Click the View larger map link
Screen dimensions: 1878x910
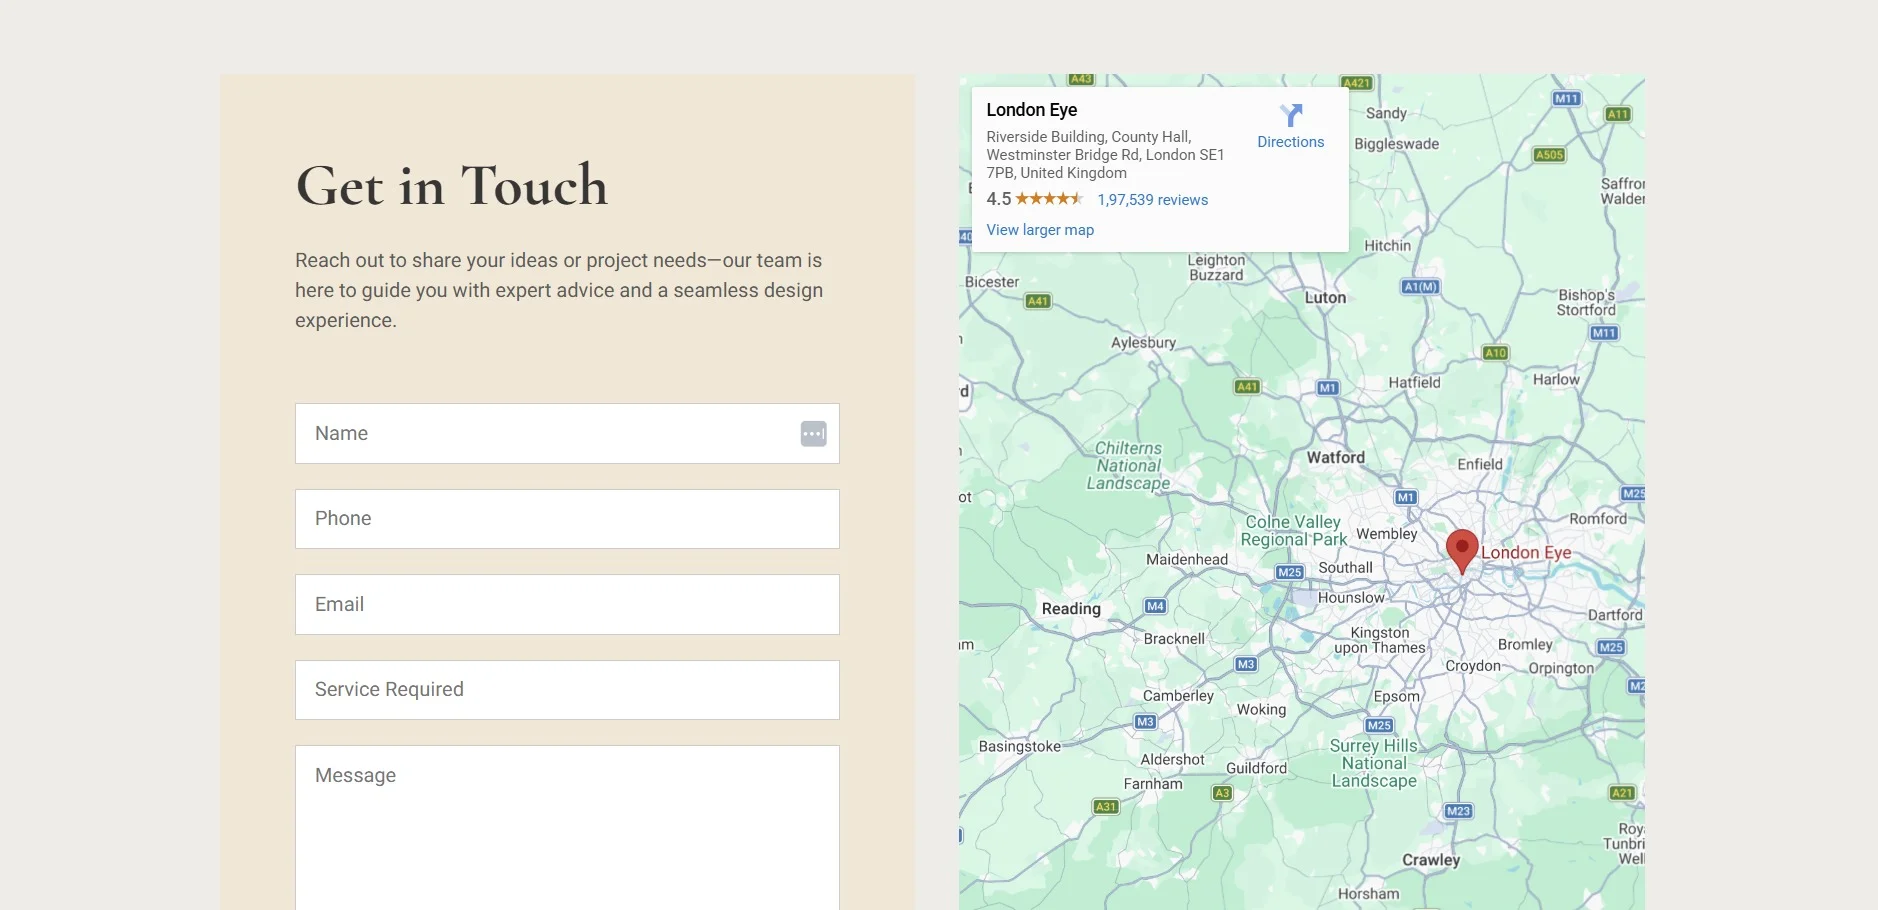(x=1040, y=230)
